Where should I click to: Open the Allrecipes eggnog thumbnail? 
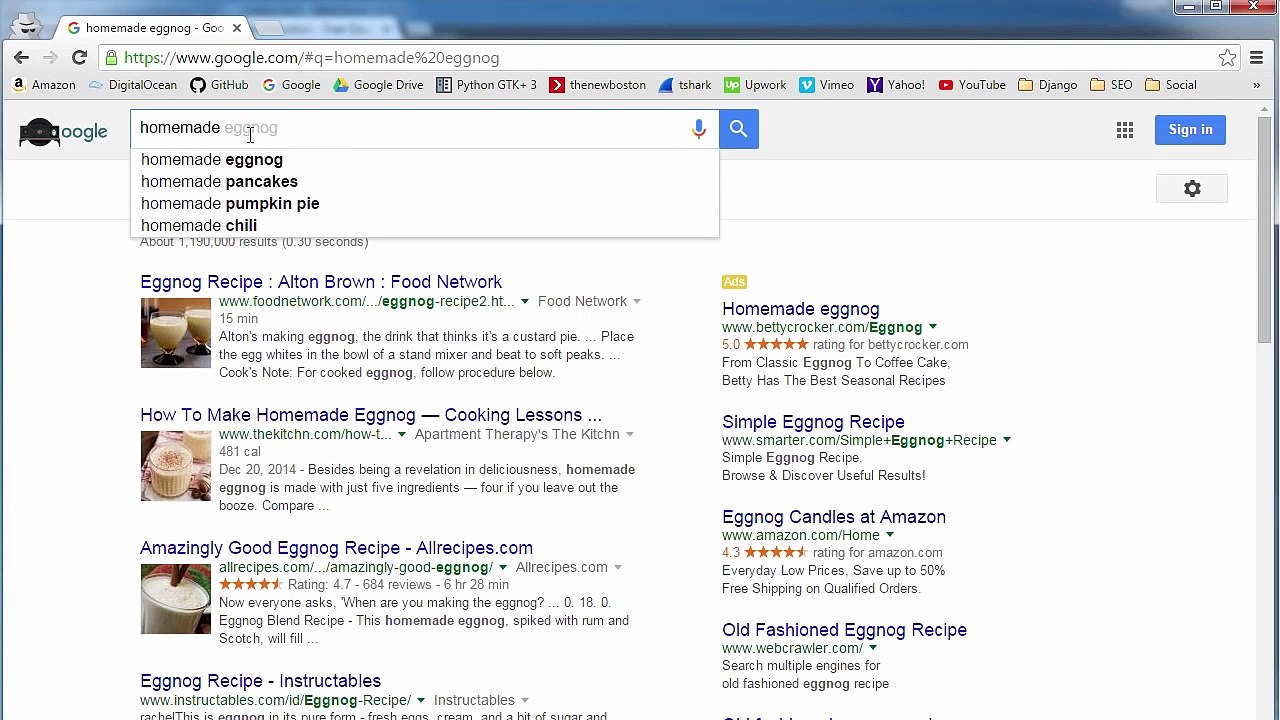pyautogui.click(x=176, y=599)
